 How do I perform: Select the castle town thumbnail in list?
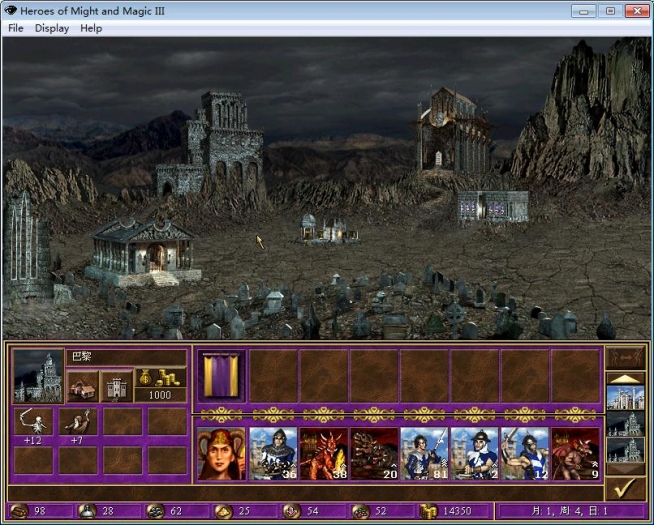click(x=625, y=397)
